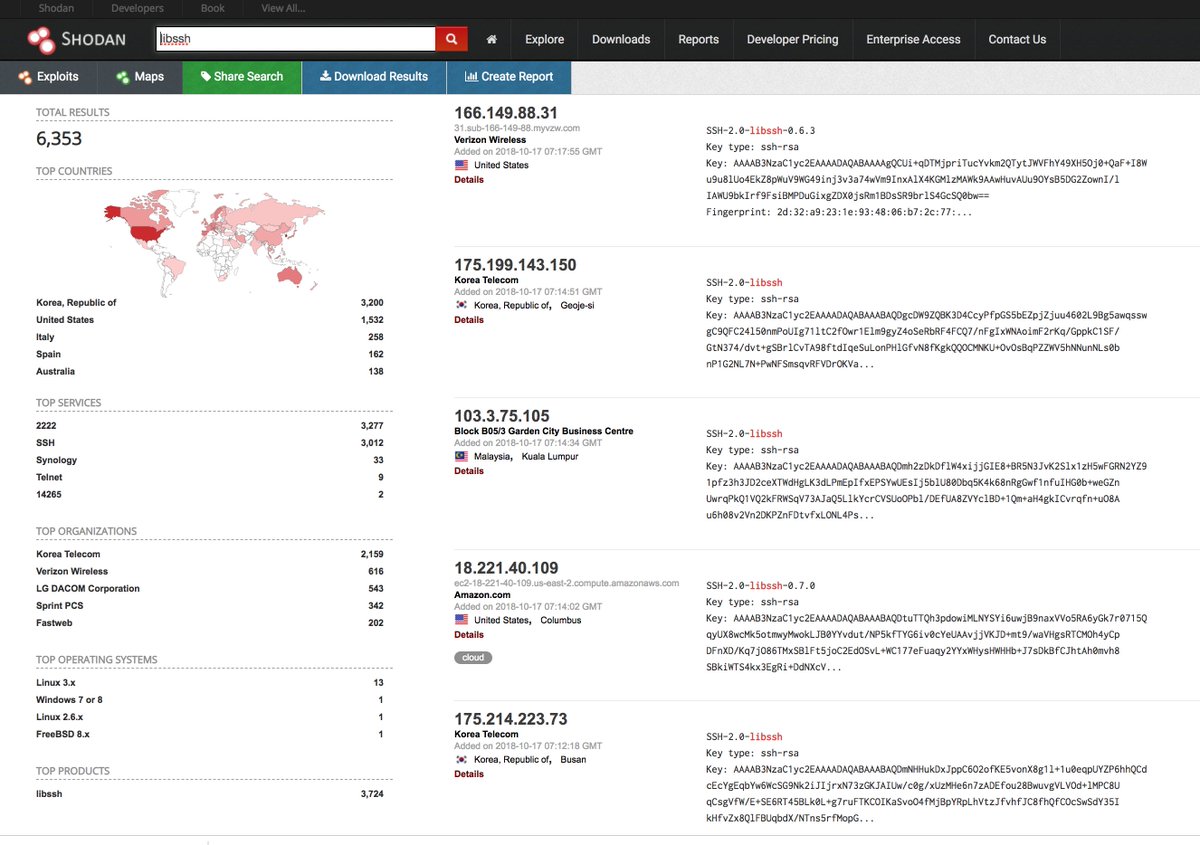Click Kuala Lumpur city link
The image size is (1200, 845).
[x=550, y=456]
